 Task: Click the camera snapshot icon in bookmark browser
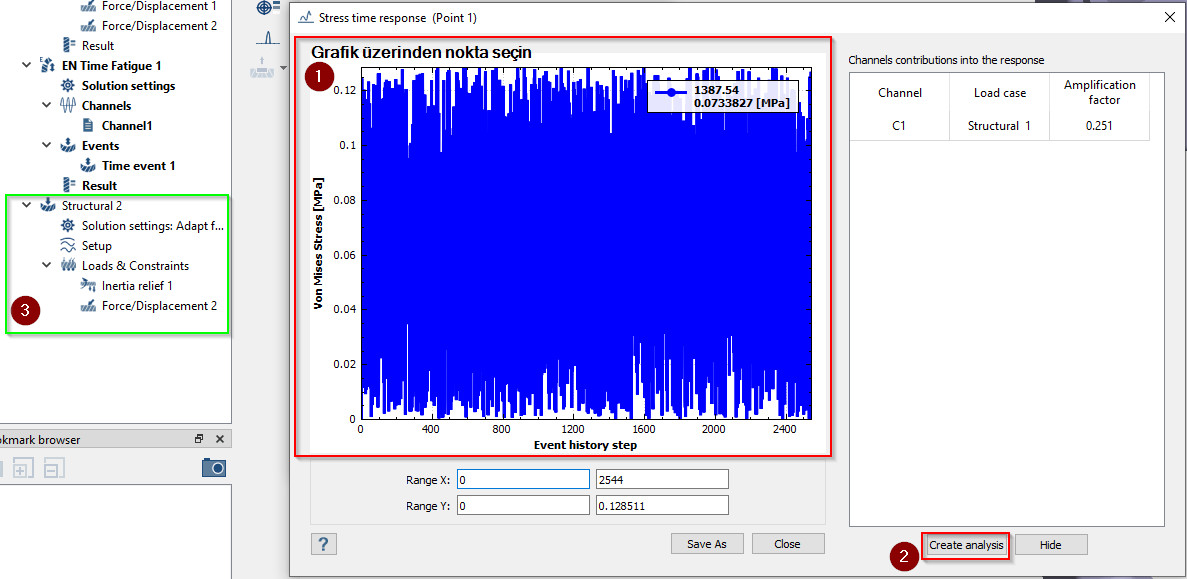click(213, 467)
